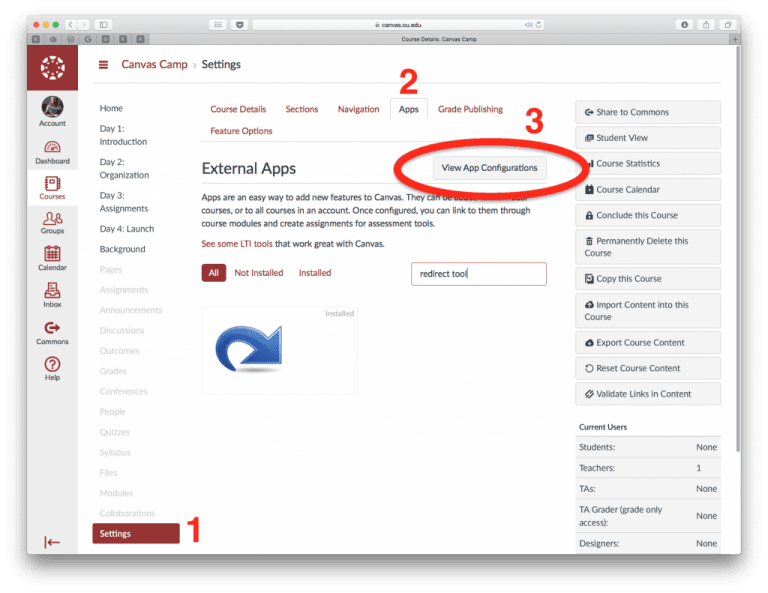This screenshot has width=768, height=593.
Task: Click the View App Configurations button
Action: pyautogui.click(x=489, y=168)
